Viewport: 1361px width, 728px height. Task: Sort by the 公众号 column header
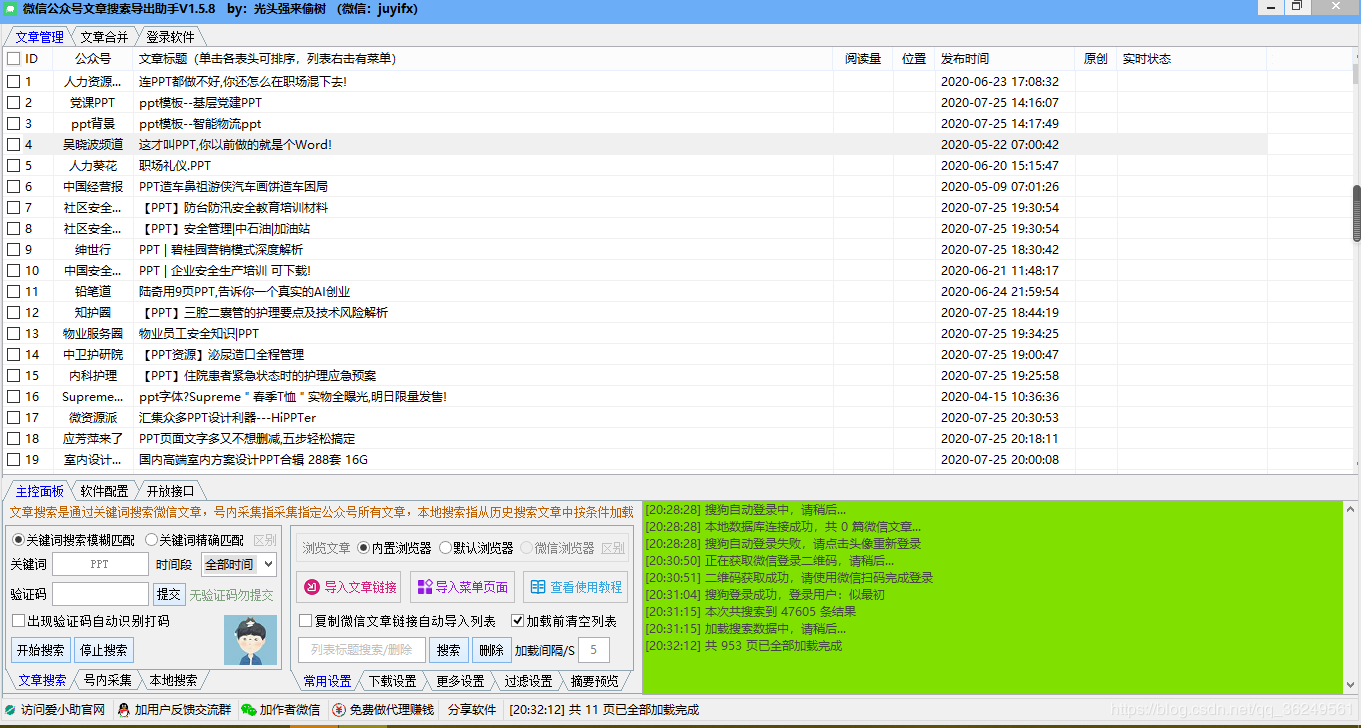[x=93, y=59]
